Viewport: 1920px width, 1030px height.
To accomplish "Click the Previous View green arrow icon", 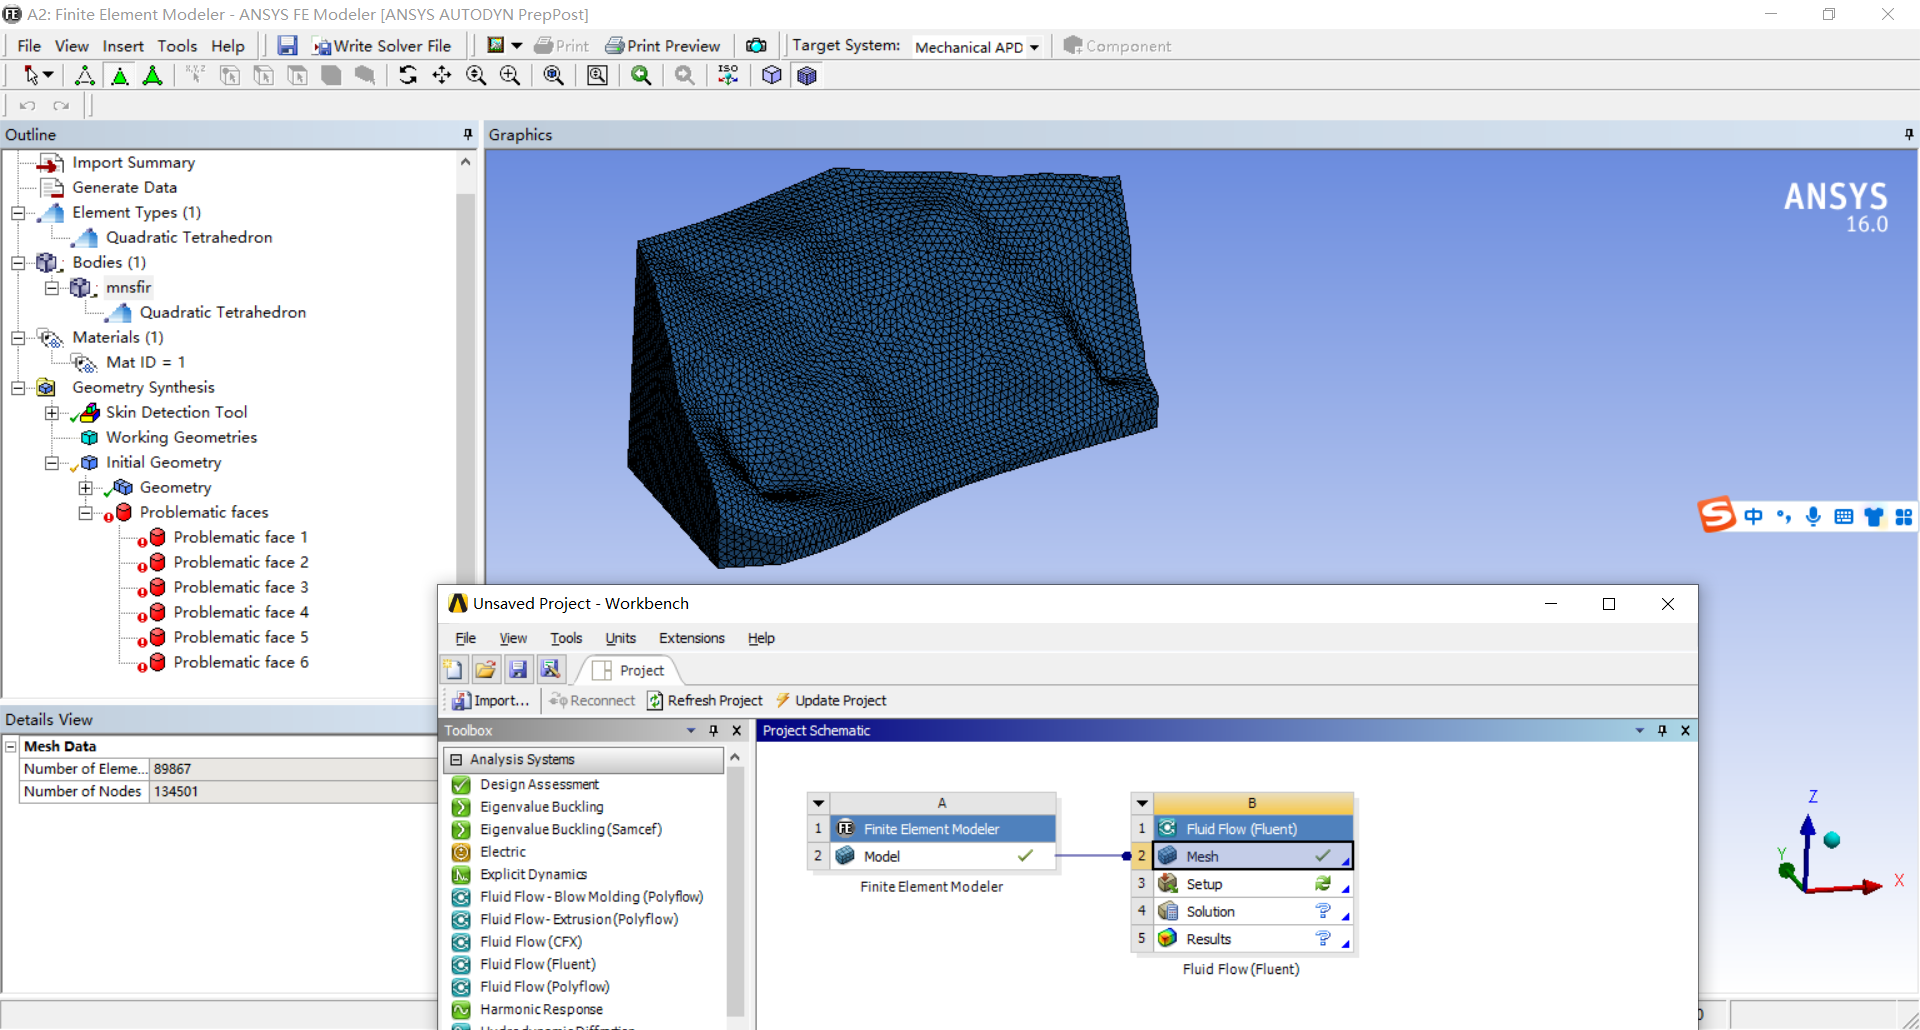I will tap(641, 75).
